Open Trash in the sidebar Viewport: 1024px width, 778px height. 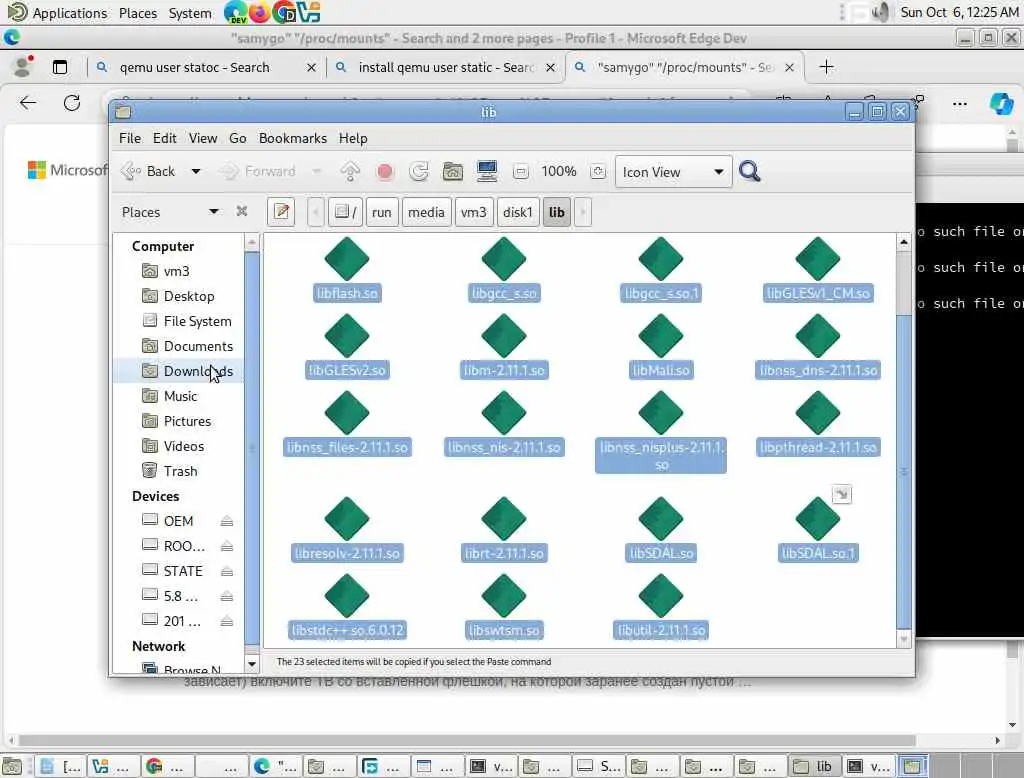click(180, 470)
